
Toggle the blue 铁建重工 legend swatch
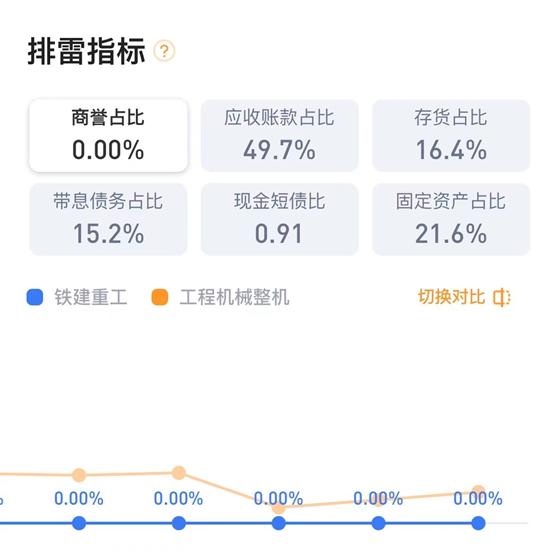(35, 297)
